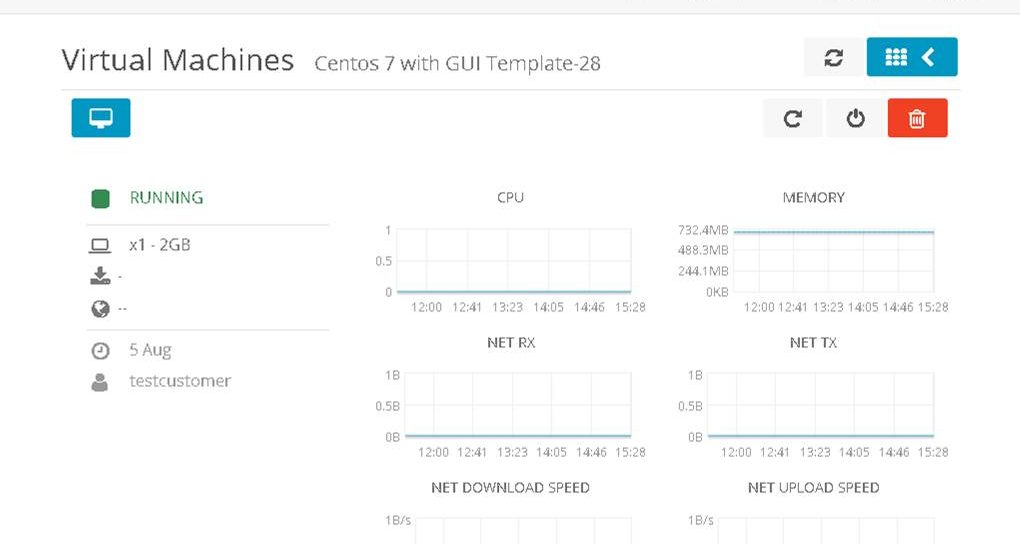This screenshot has height=544, width=1020.
Task: Click inside the NET TX chart
Action: (x=820, y=405)
